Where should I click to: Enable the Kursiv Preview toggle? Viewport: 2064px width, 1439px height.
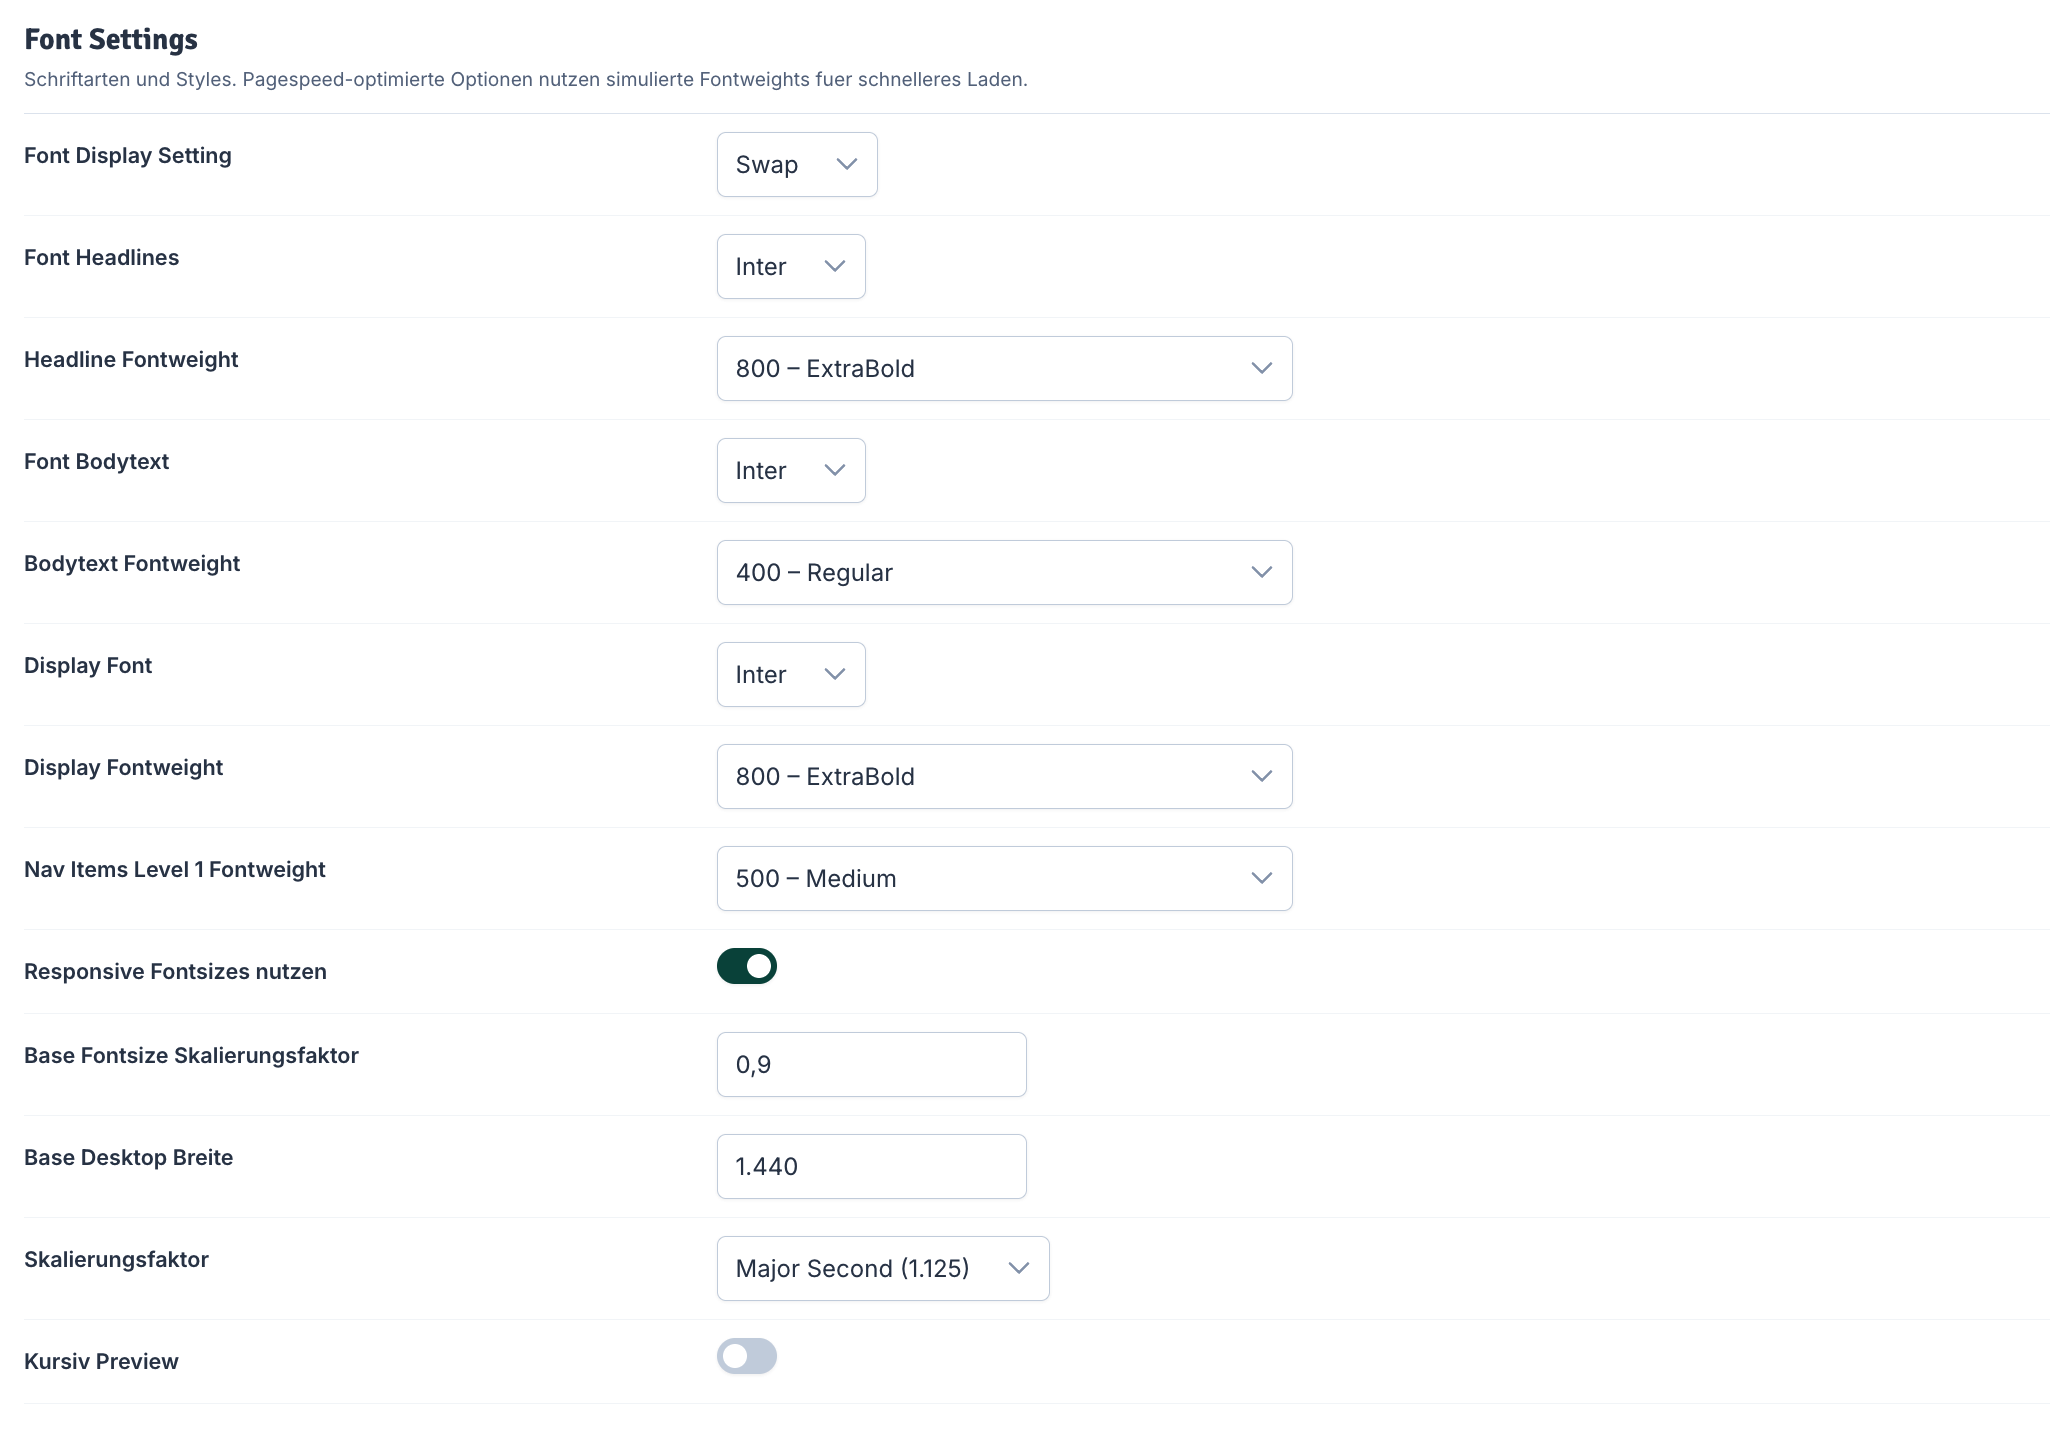(747, 1356)
